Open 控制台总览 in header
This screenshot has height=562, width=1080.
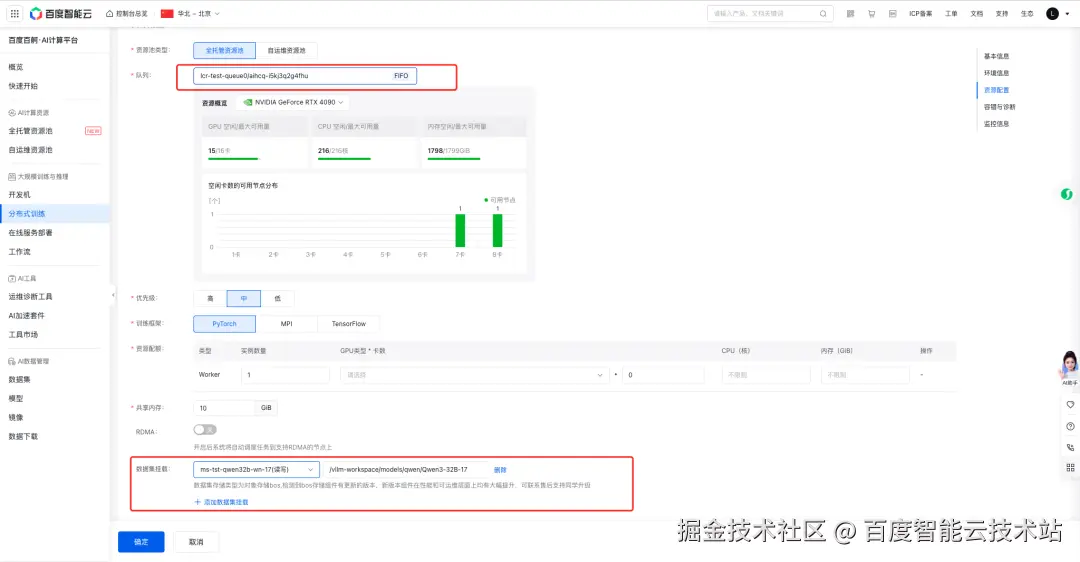127,13
